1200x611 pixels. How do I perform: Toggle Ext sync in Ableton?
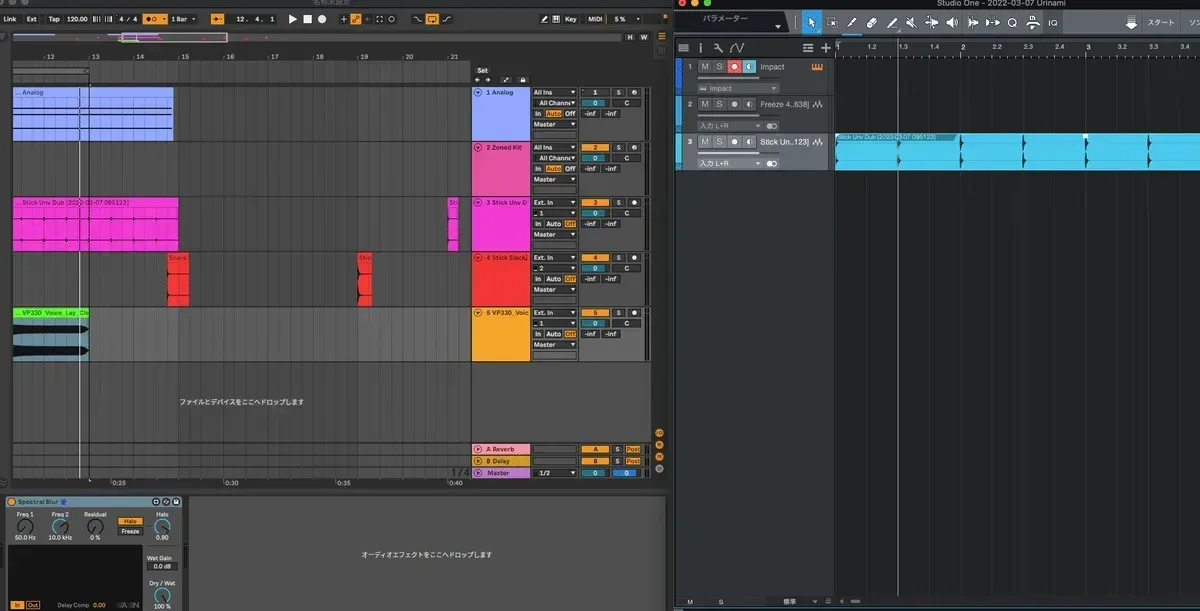[31, 19]
